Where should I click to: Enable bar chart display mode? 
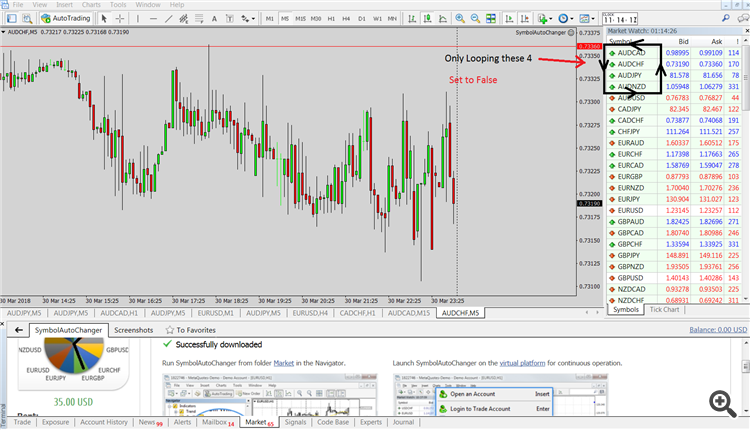click(412, 18)
